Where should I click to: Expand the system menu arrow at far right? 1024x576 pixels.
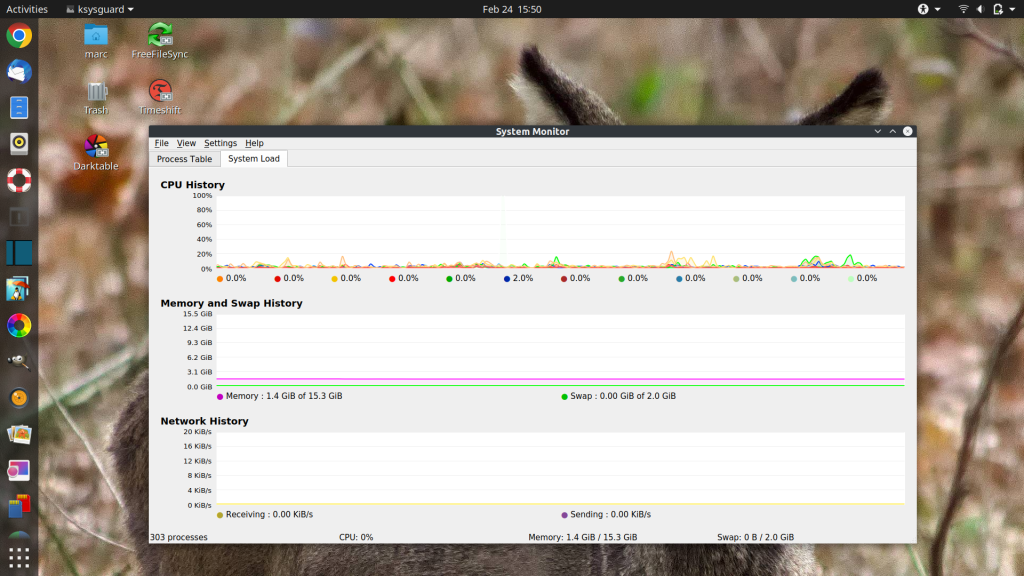tap(1013, 9)
